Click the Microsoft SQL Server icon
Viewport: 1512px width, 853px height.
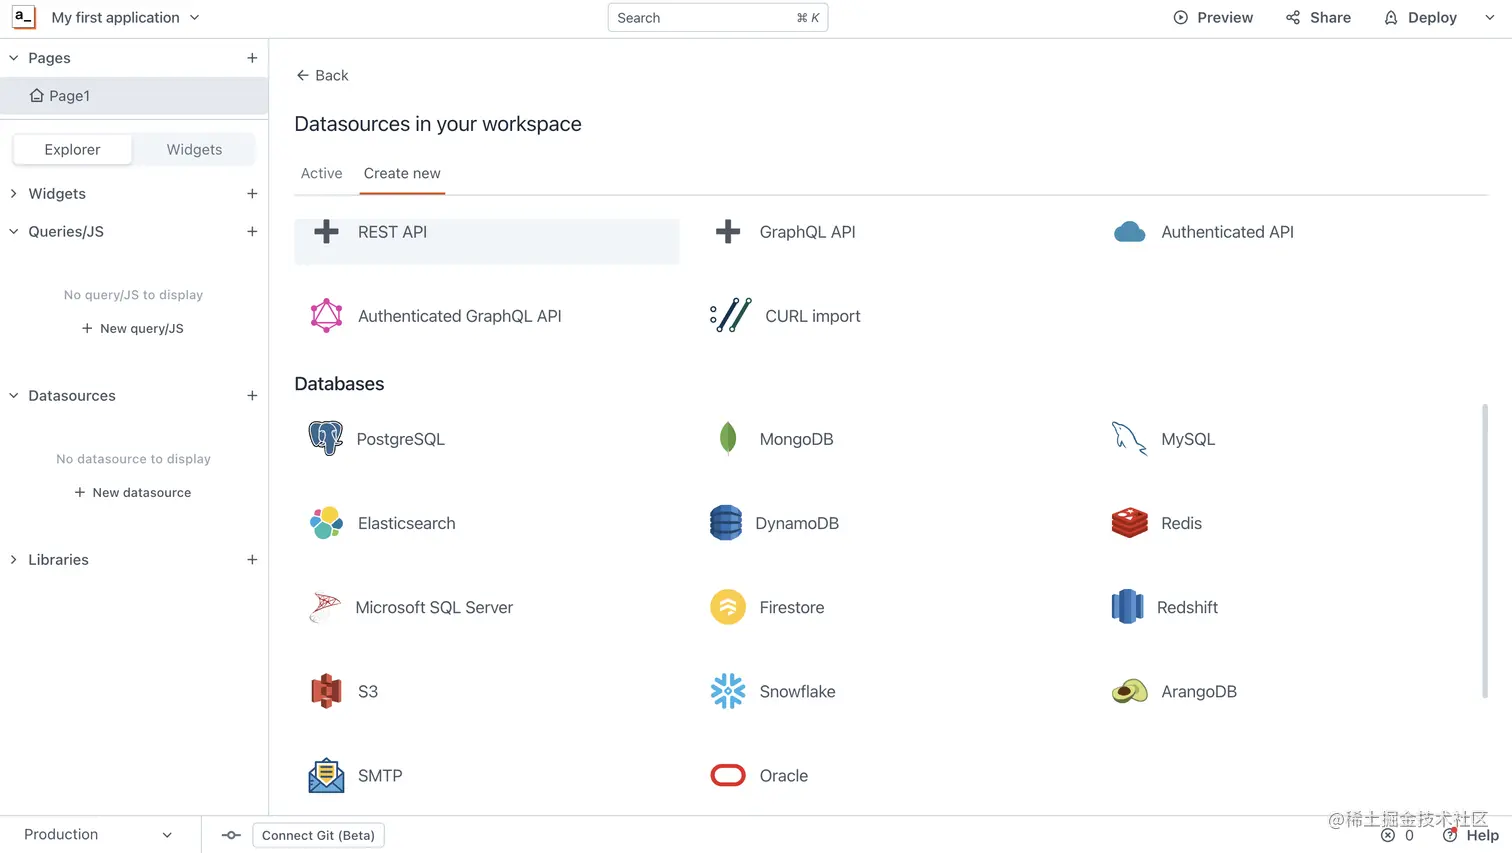(x=325, y=607)
